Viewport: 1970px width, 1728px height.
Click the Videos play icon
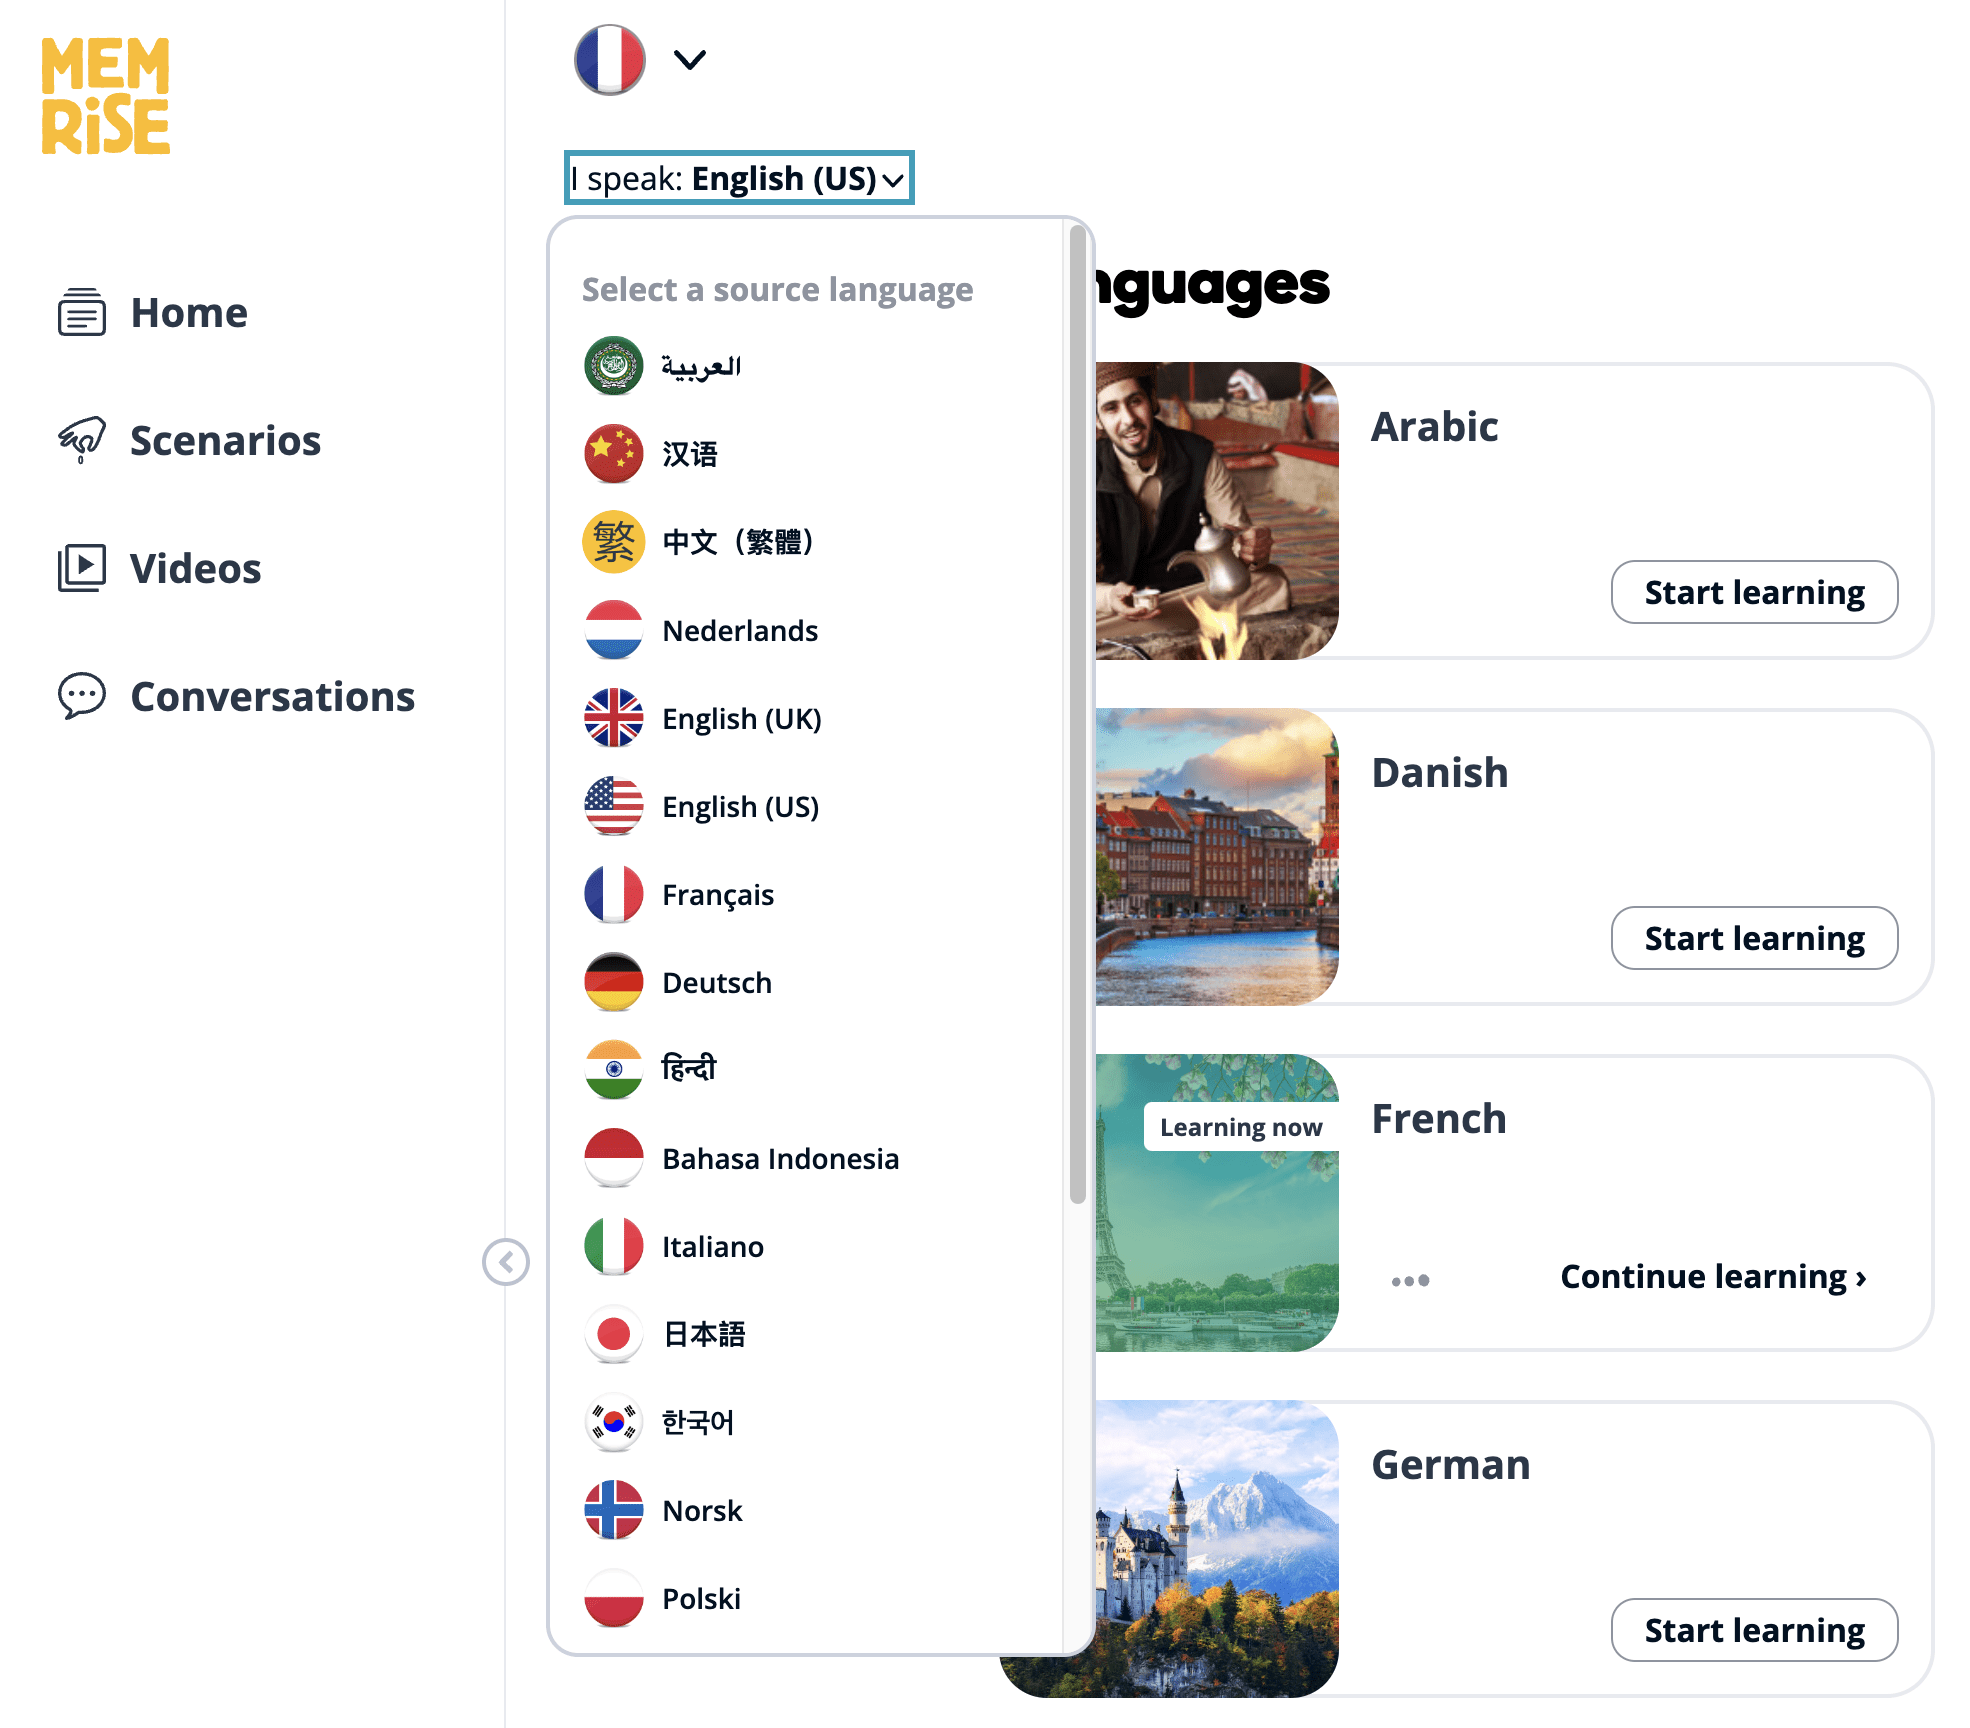81,568
